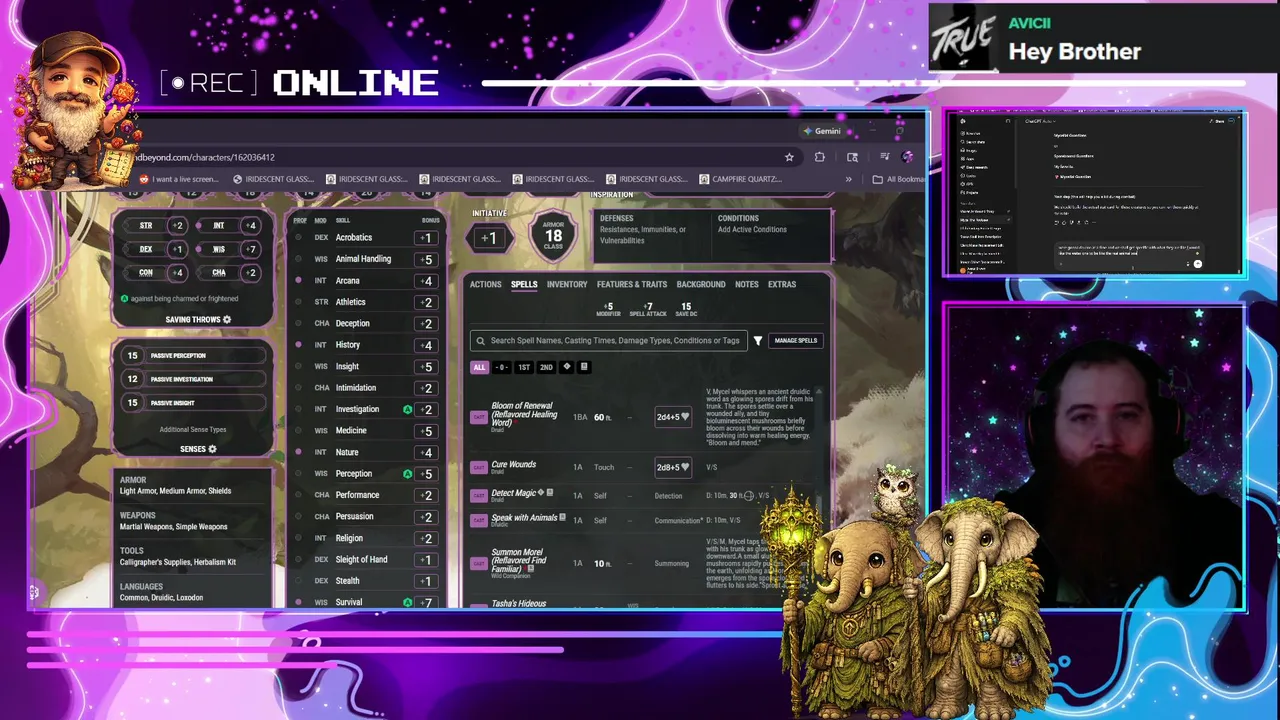Click Perception advantage icon
The height and width of the screenshot is (720, 1280).
[x=407, y=474]
